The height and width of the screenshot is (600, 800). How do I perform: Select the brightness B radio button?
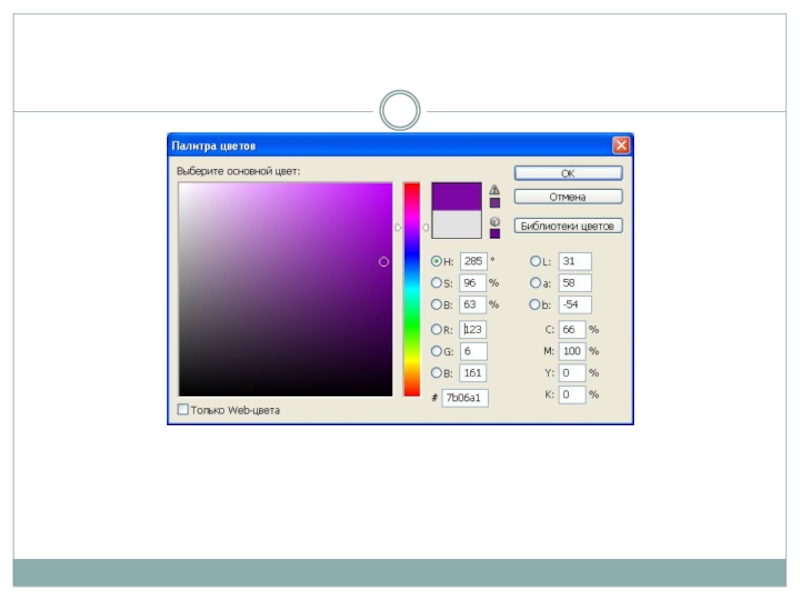(x=436, y=305)
